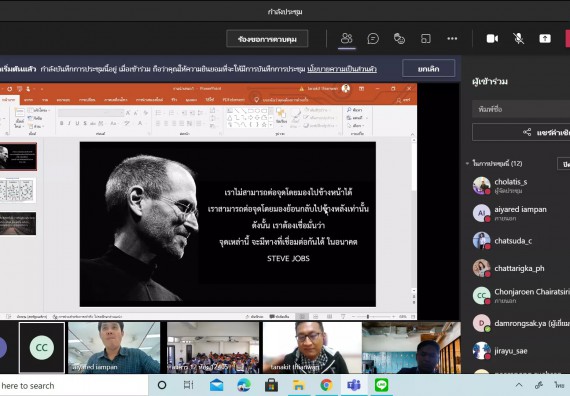Click Share button in PowerPoint ribbon
This screenshot has width=570, height=396.
404,100
